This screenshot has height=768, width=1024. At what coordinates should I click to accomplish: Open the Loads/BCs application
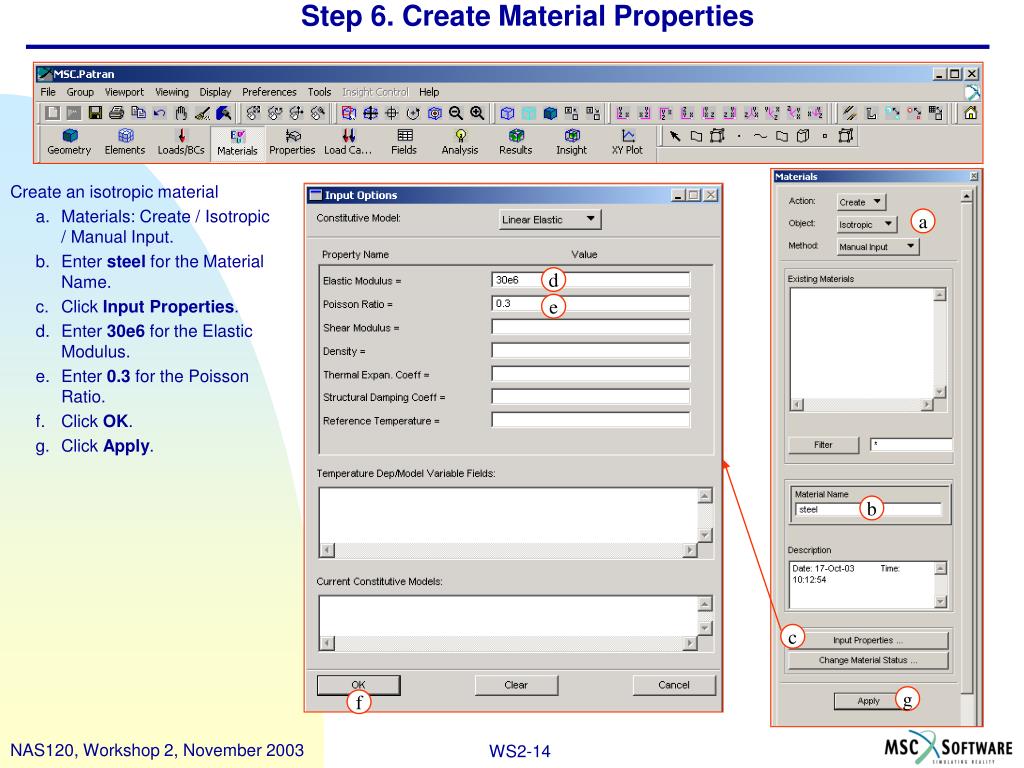click(x=181, y=142)
